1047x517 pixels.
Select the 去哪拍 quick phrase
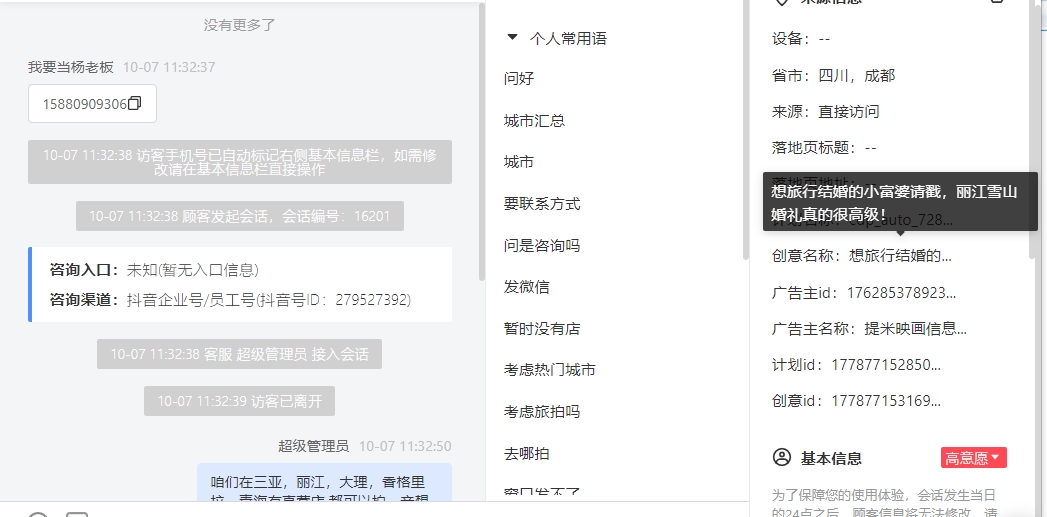pos(526,454)
